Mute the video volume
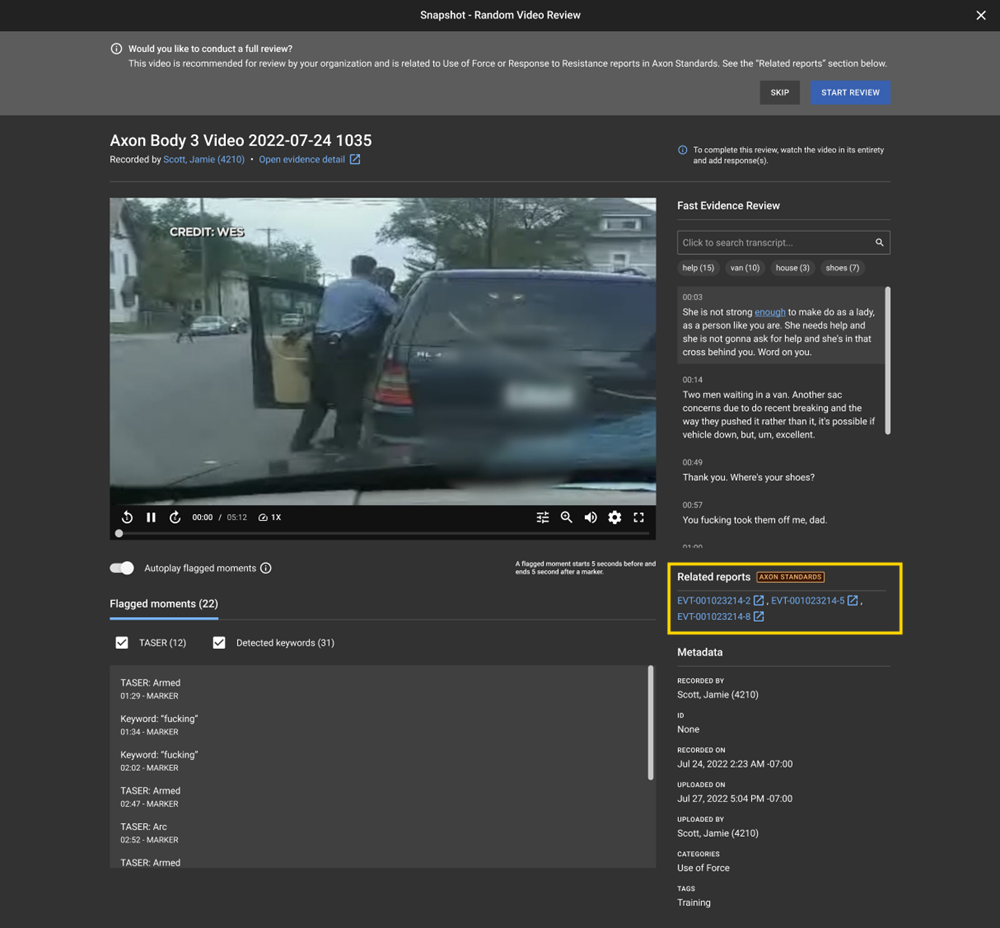Image resolution: width=1000 pixels, height=928 pixels. pos(590,517)
